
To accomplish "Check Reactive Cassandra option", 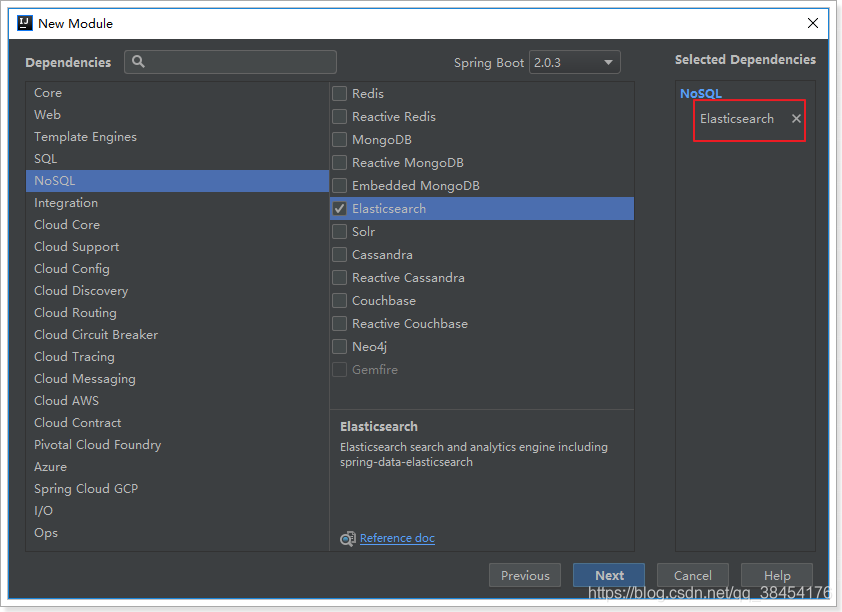I will [339, 278].
